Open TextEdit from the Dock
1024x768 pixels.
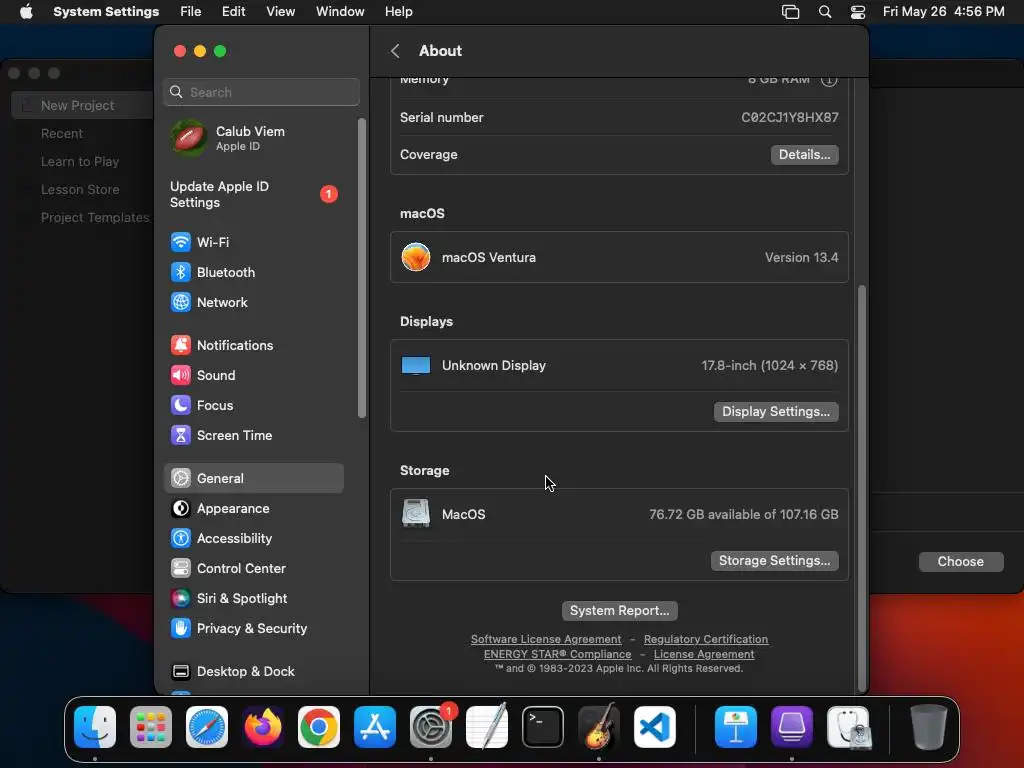tap(487, 727)
